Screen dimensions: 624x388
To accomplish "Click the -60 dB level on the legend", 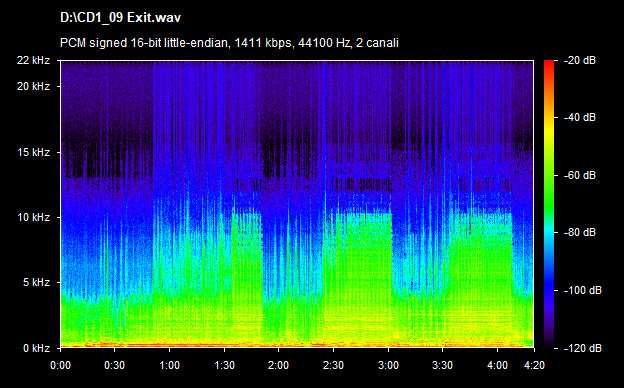I will (580, 175).
